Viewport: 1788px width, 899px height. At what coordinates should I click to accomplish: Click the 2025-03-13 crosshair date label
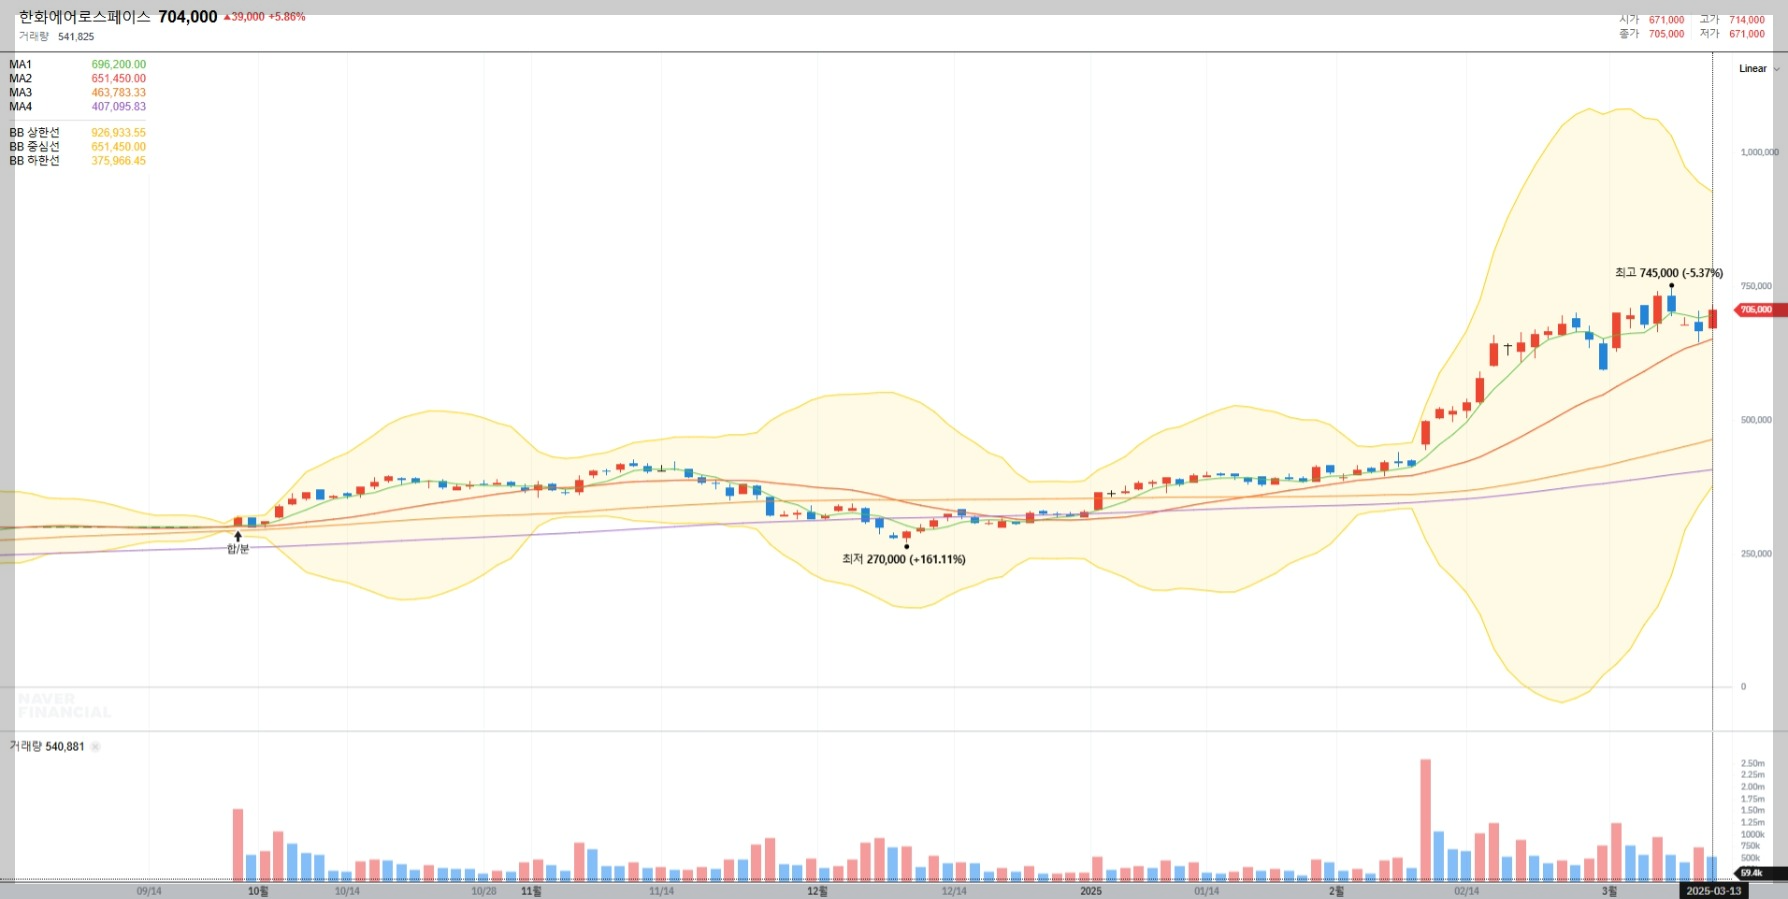(1714, 891)
